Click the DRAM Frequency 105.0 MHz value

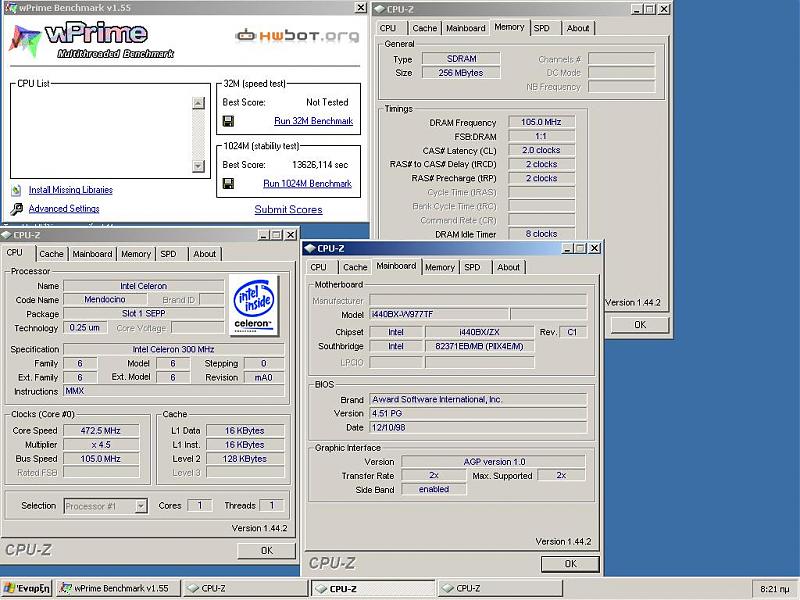pos(541,122)
